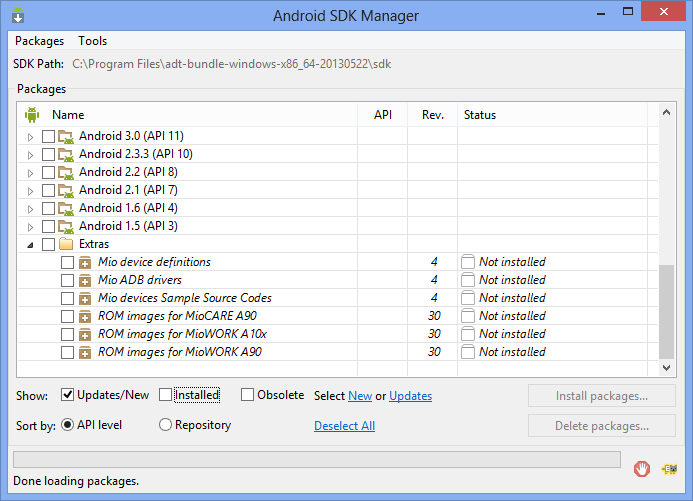Viewport: 693px width, 501px height.
Task: Select the API level sort radio button
Action: [67, 425]
